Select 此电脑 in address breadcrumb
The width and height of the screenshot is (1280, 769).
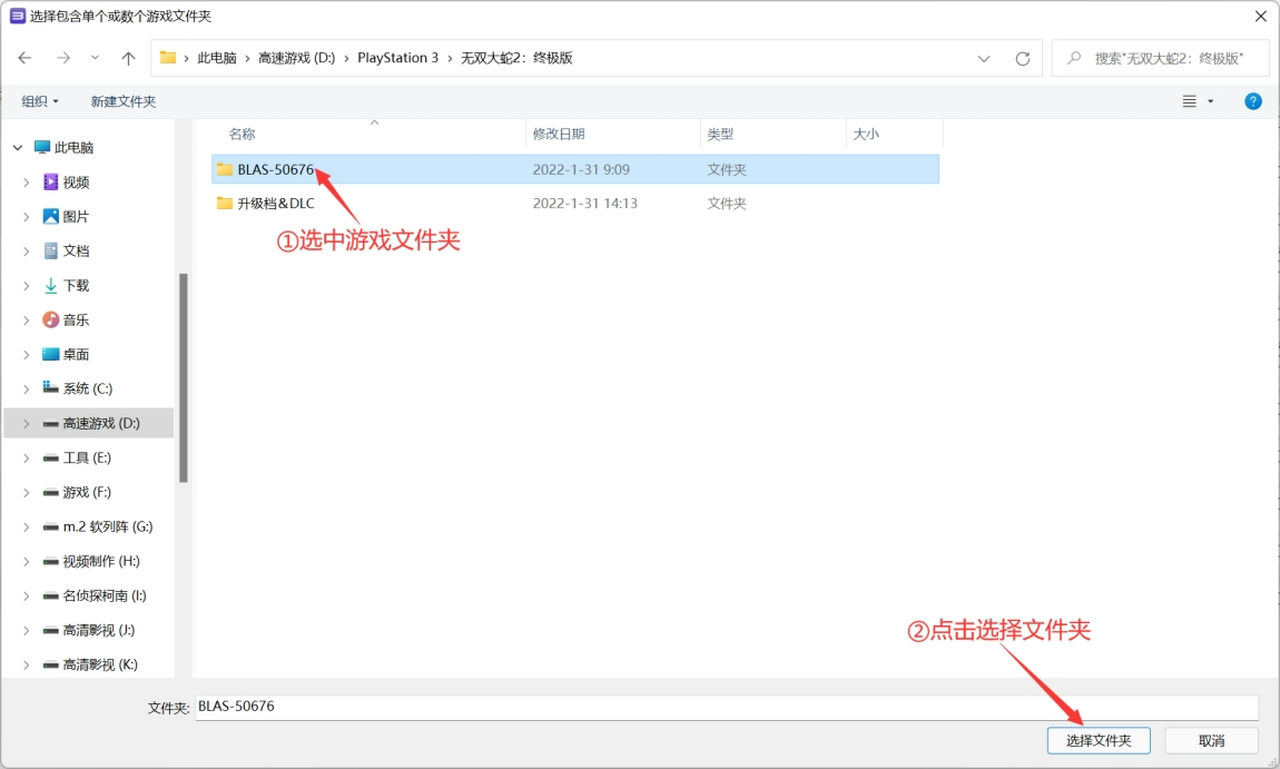pos(217,58)
